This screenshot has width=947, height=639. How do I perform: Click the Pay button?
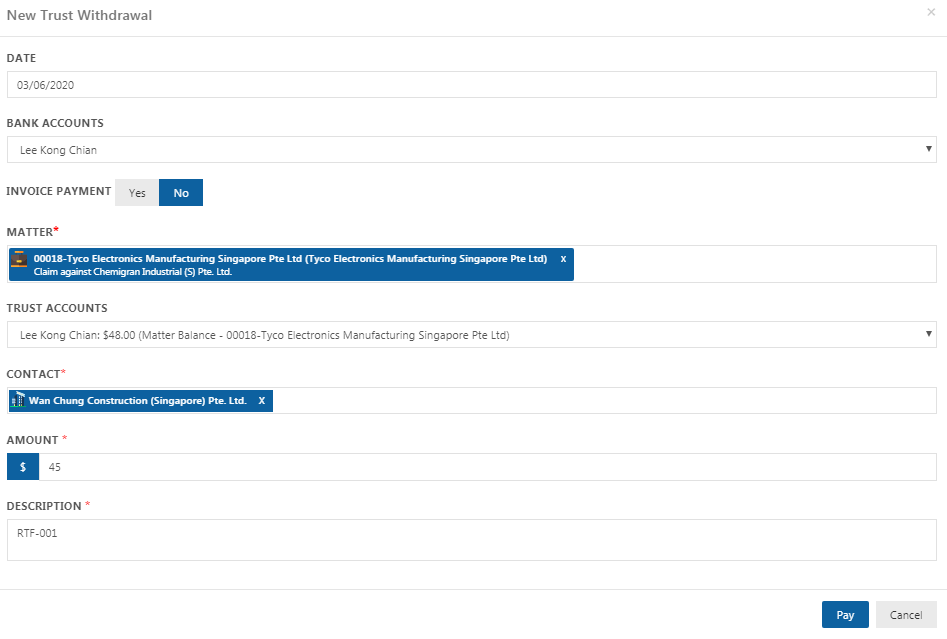(845, 614)
